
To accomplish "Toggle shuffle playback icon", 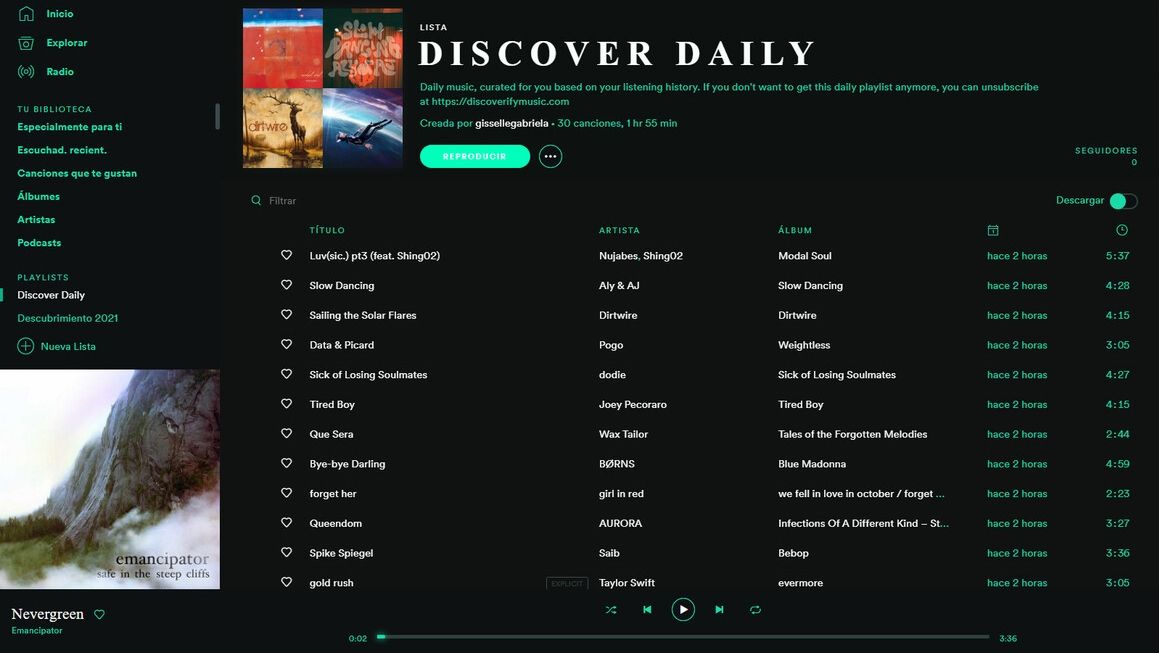I will [x=611, y=610].
